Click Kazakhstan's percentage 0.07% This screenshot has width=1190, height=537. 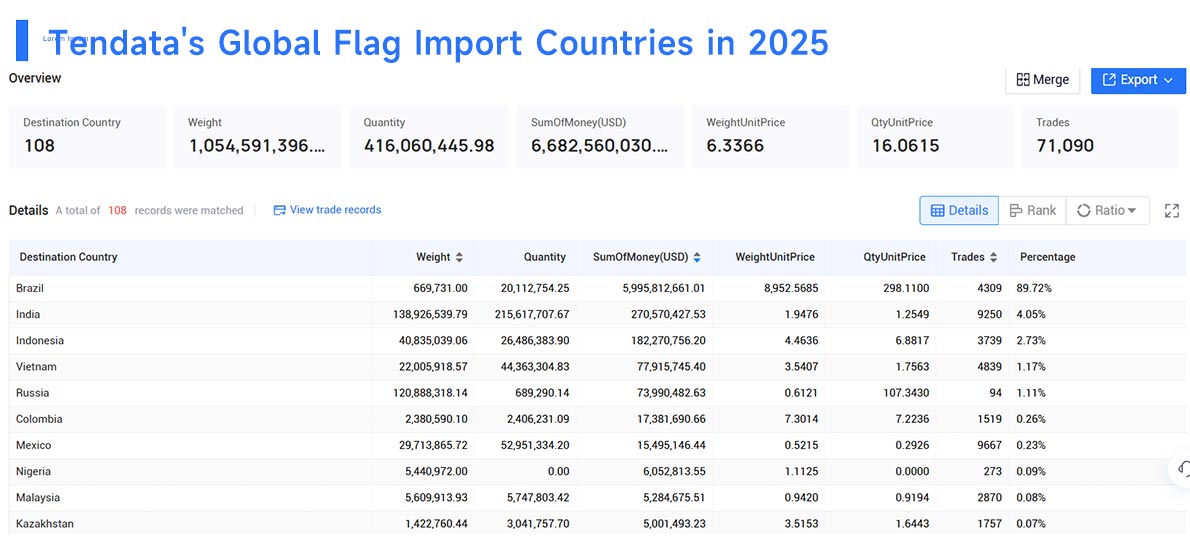click(x=1033, y=523)
